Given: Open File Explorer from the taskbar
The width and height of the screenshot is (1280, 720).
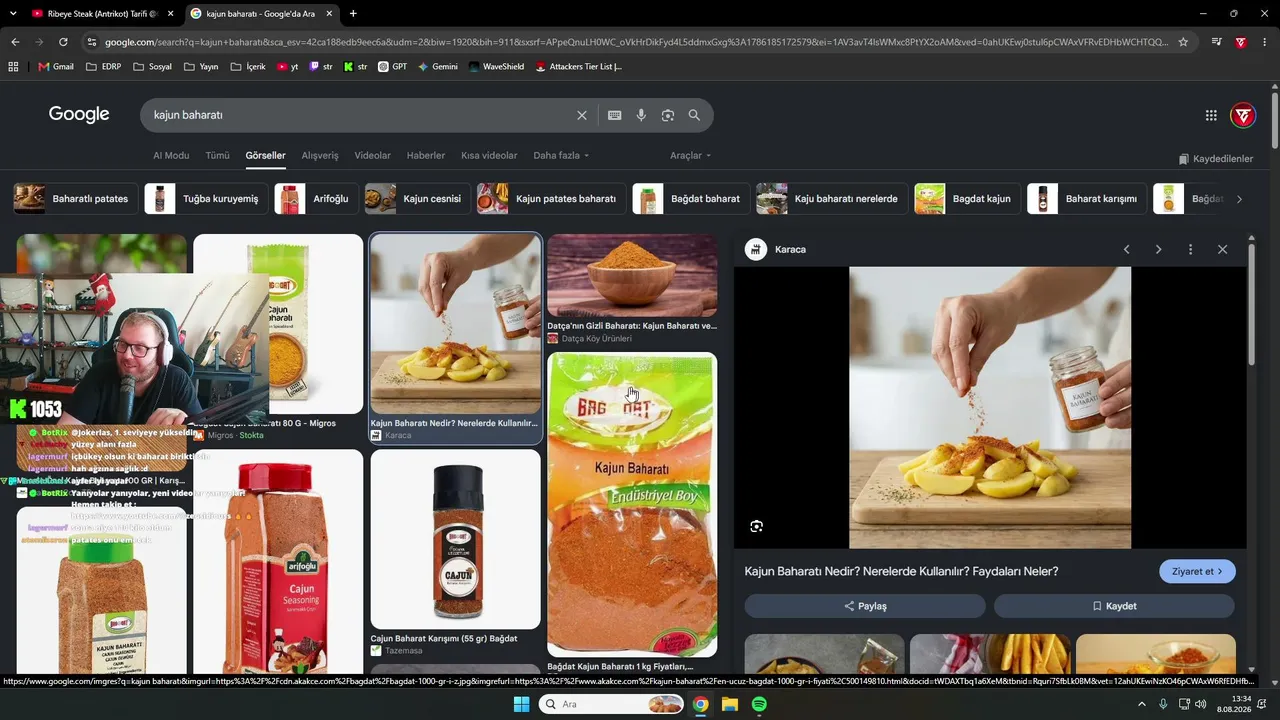Looking at the screenshot, I should tap(730, 704).
